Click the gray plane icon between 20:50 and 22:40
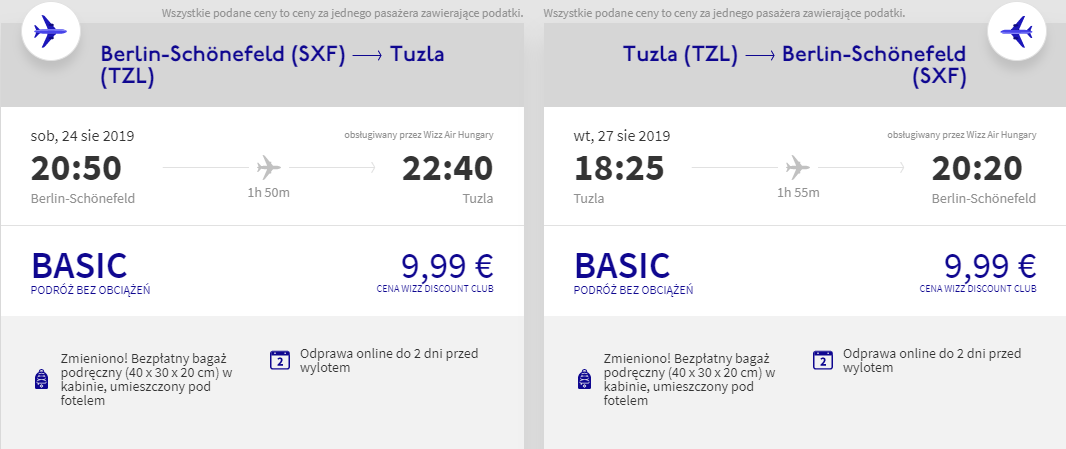 269,167
